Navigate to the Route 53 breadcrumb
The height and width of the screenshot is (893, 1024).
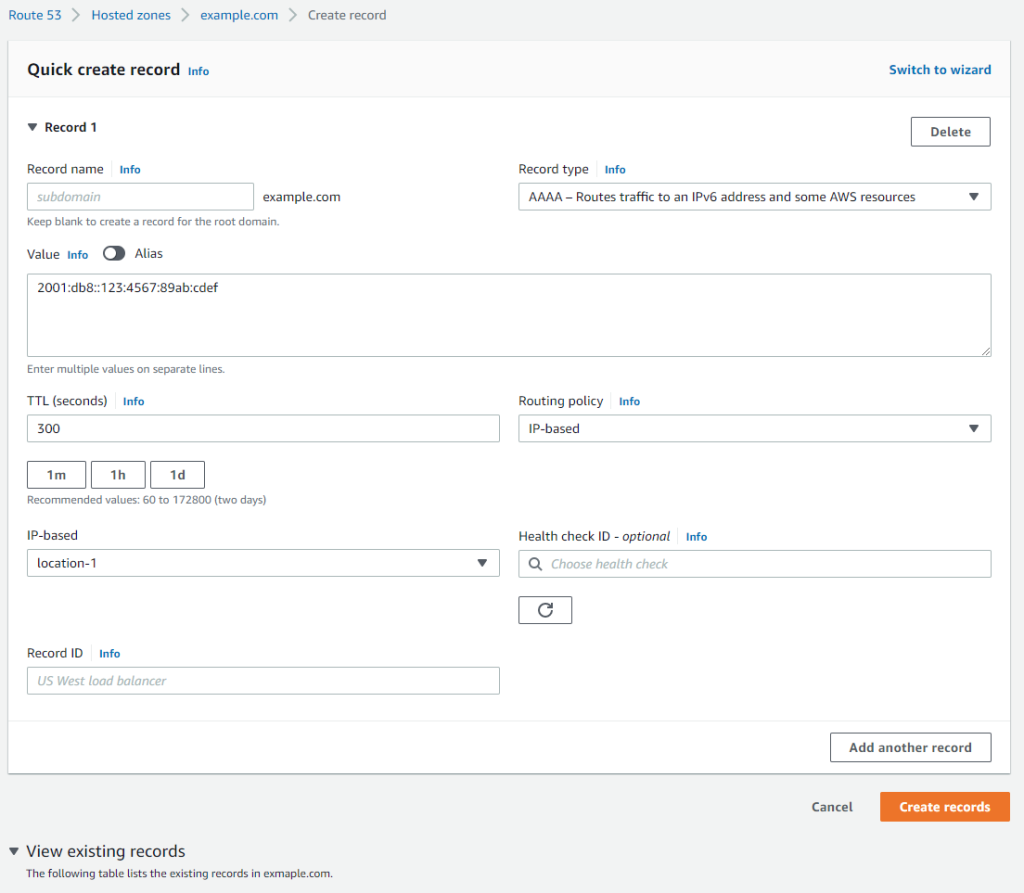coord(35,15)
